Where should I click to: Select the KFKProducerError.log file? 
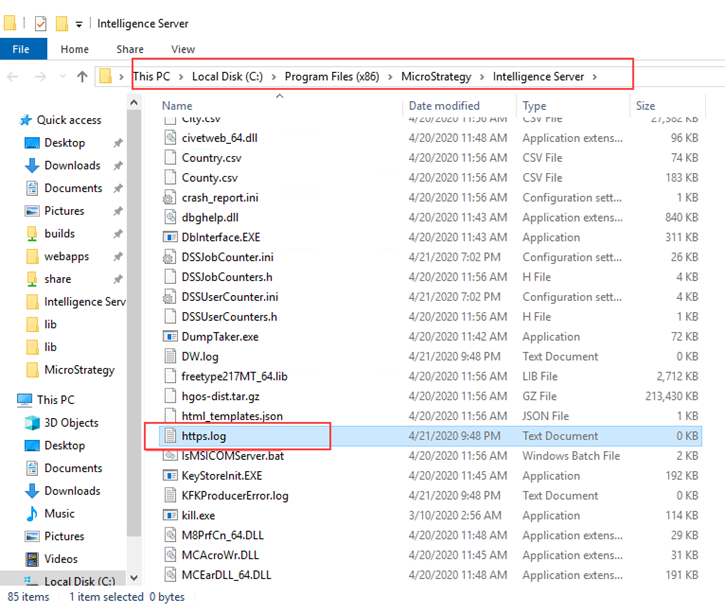(x=235, y=495)
